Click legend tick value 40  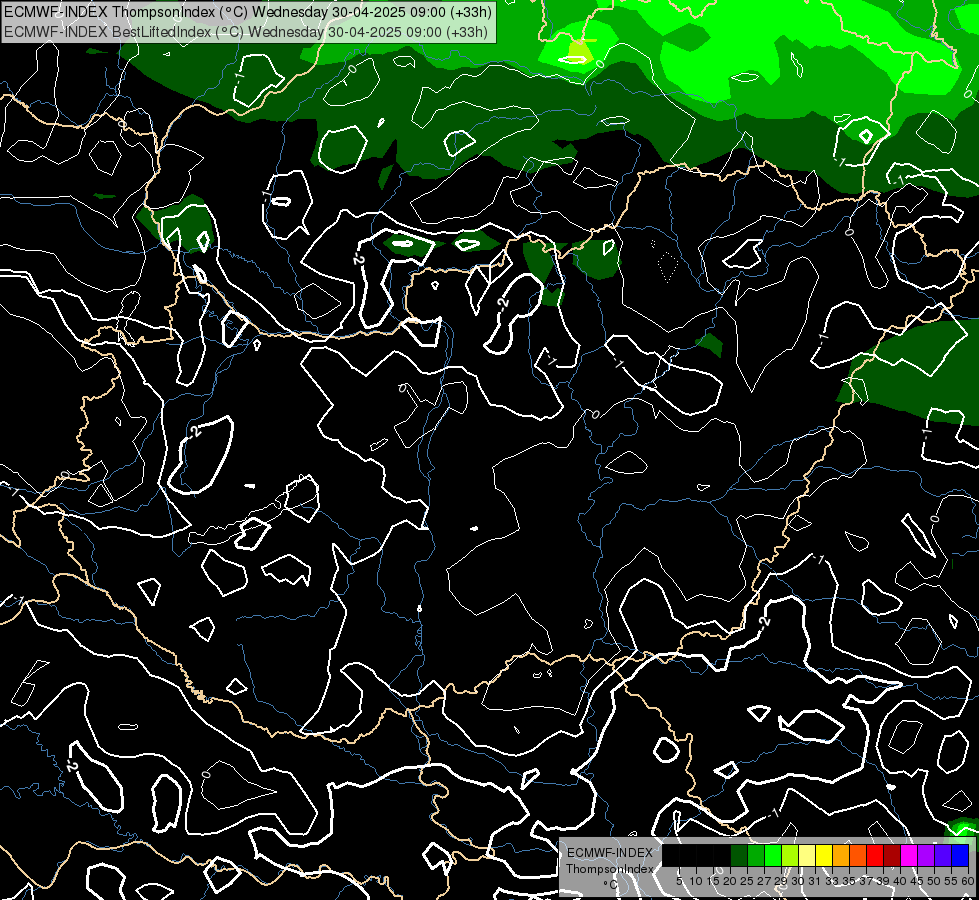click(900, 881)
